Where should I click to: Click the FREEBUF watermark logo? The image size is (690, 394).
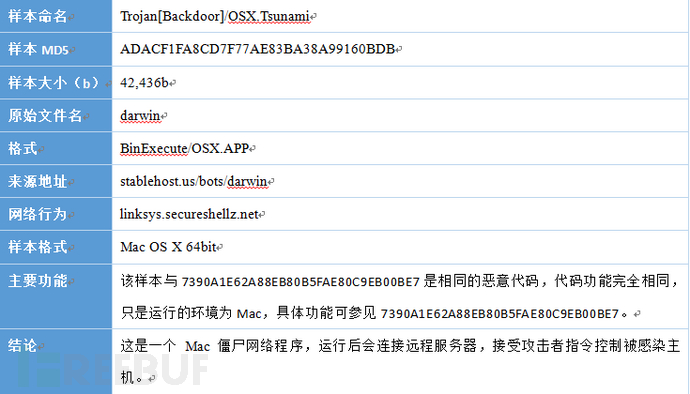click(x=114, y=370)
